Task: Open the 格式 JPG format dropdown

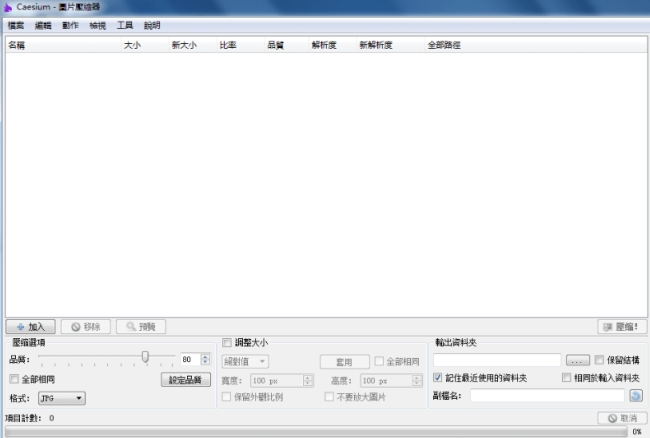Action: coord(62,398)
